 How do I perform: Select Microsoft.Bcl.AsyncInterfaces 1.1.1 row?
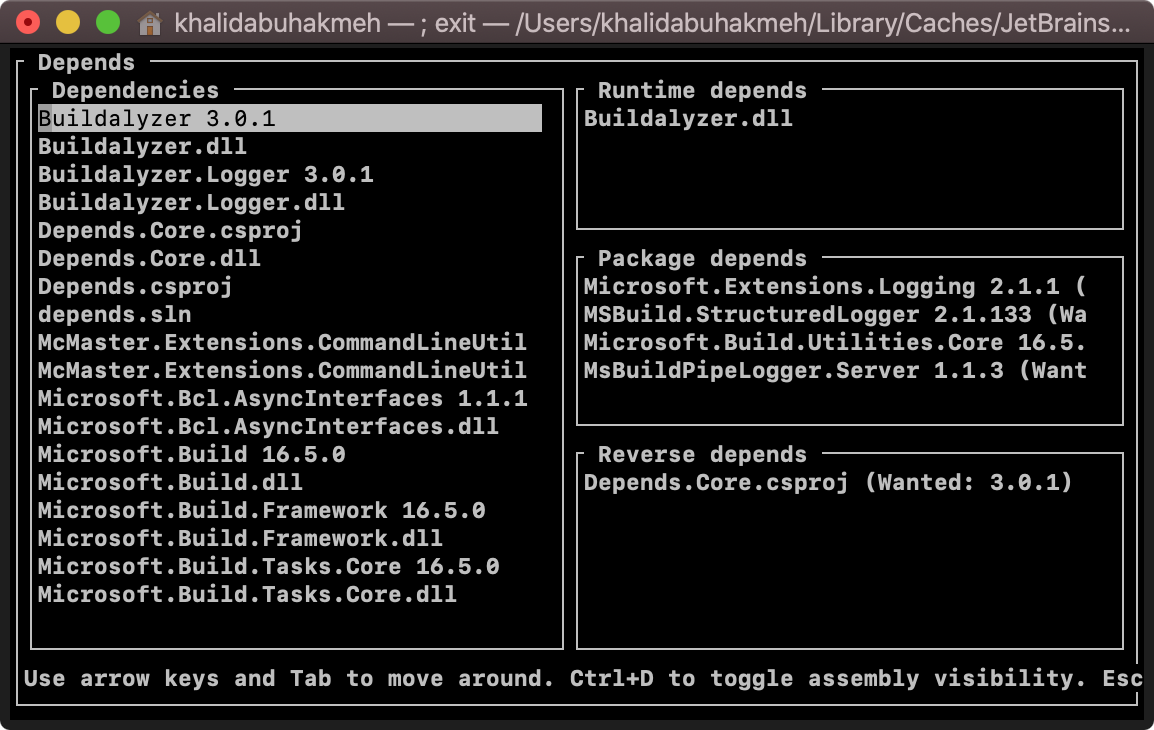[283, 398]
